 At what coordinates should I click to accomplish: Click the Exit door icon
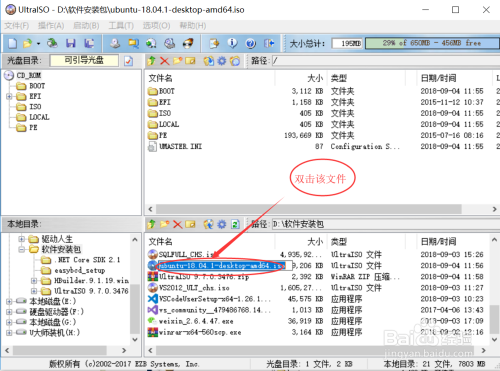coord(269,43)
